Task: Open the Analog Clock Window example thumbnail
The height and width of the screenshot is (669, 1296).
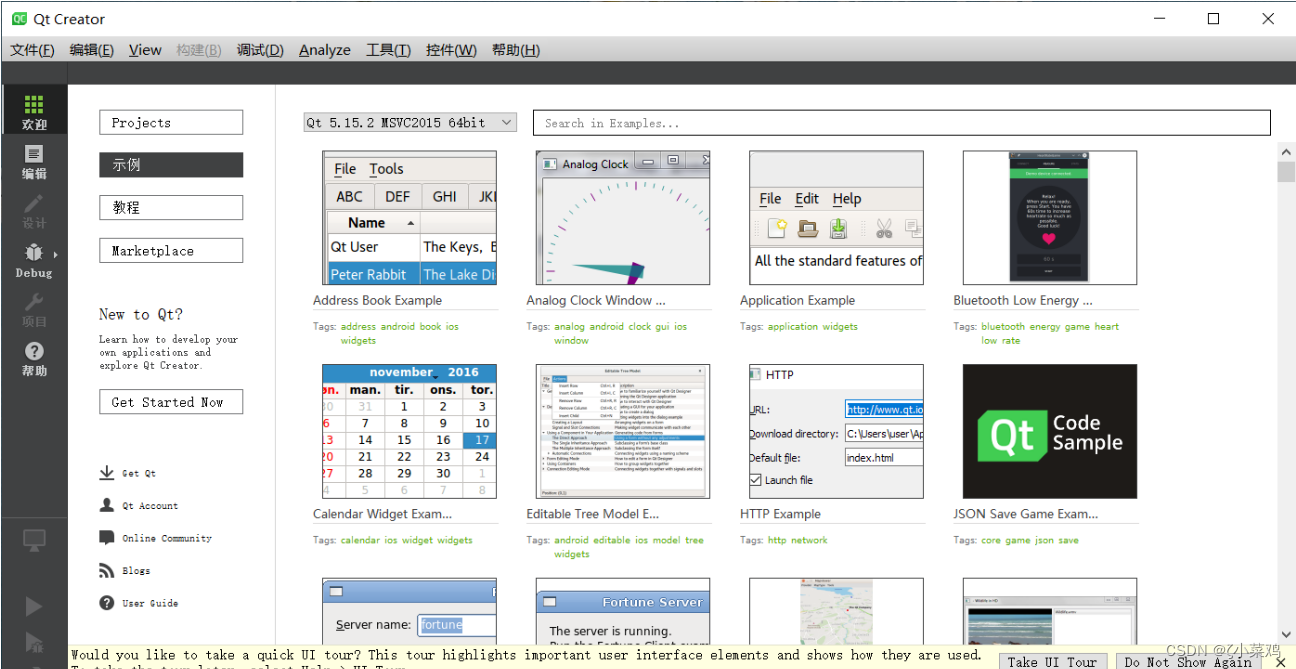Action: click(x=623, y=218)
